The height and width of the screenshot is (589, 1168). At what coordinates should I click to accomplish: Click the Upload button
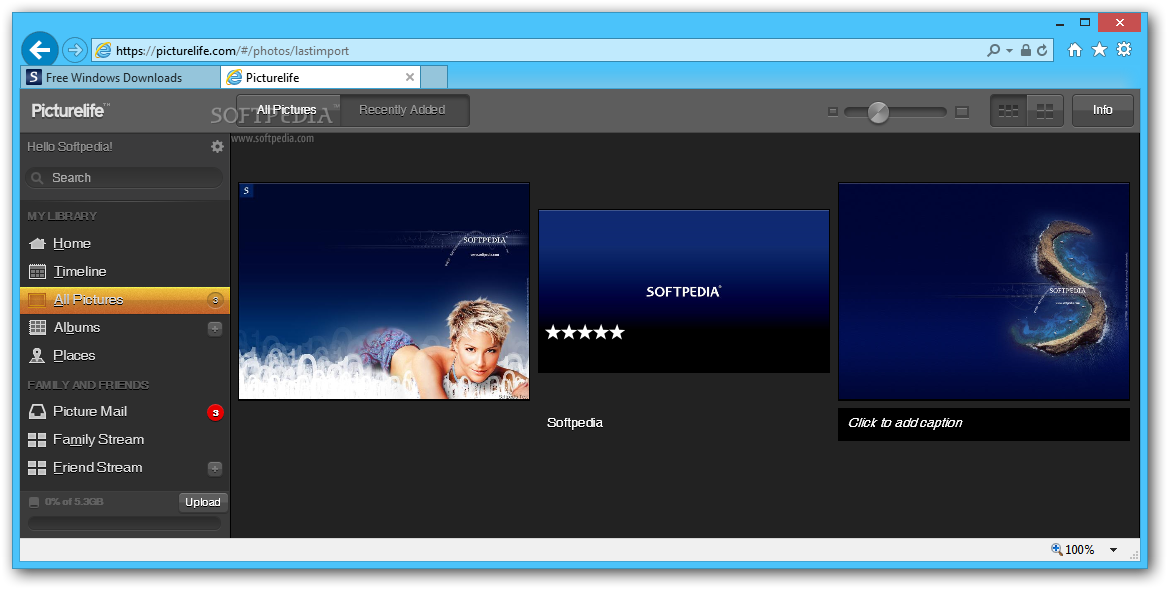(203, 503)
